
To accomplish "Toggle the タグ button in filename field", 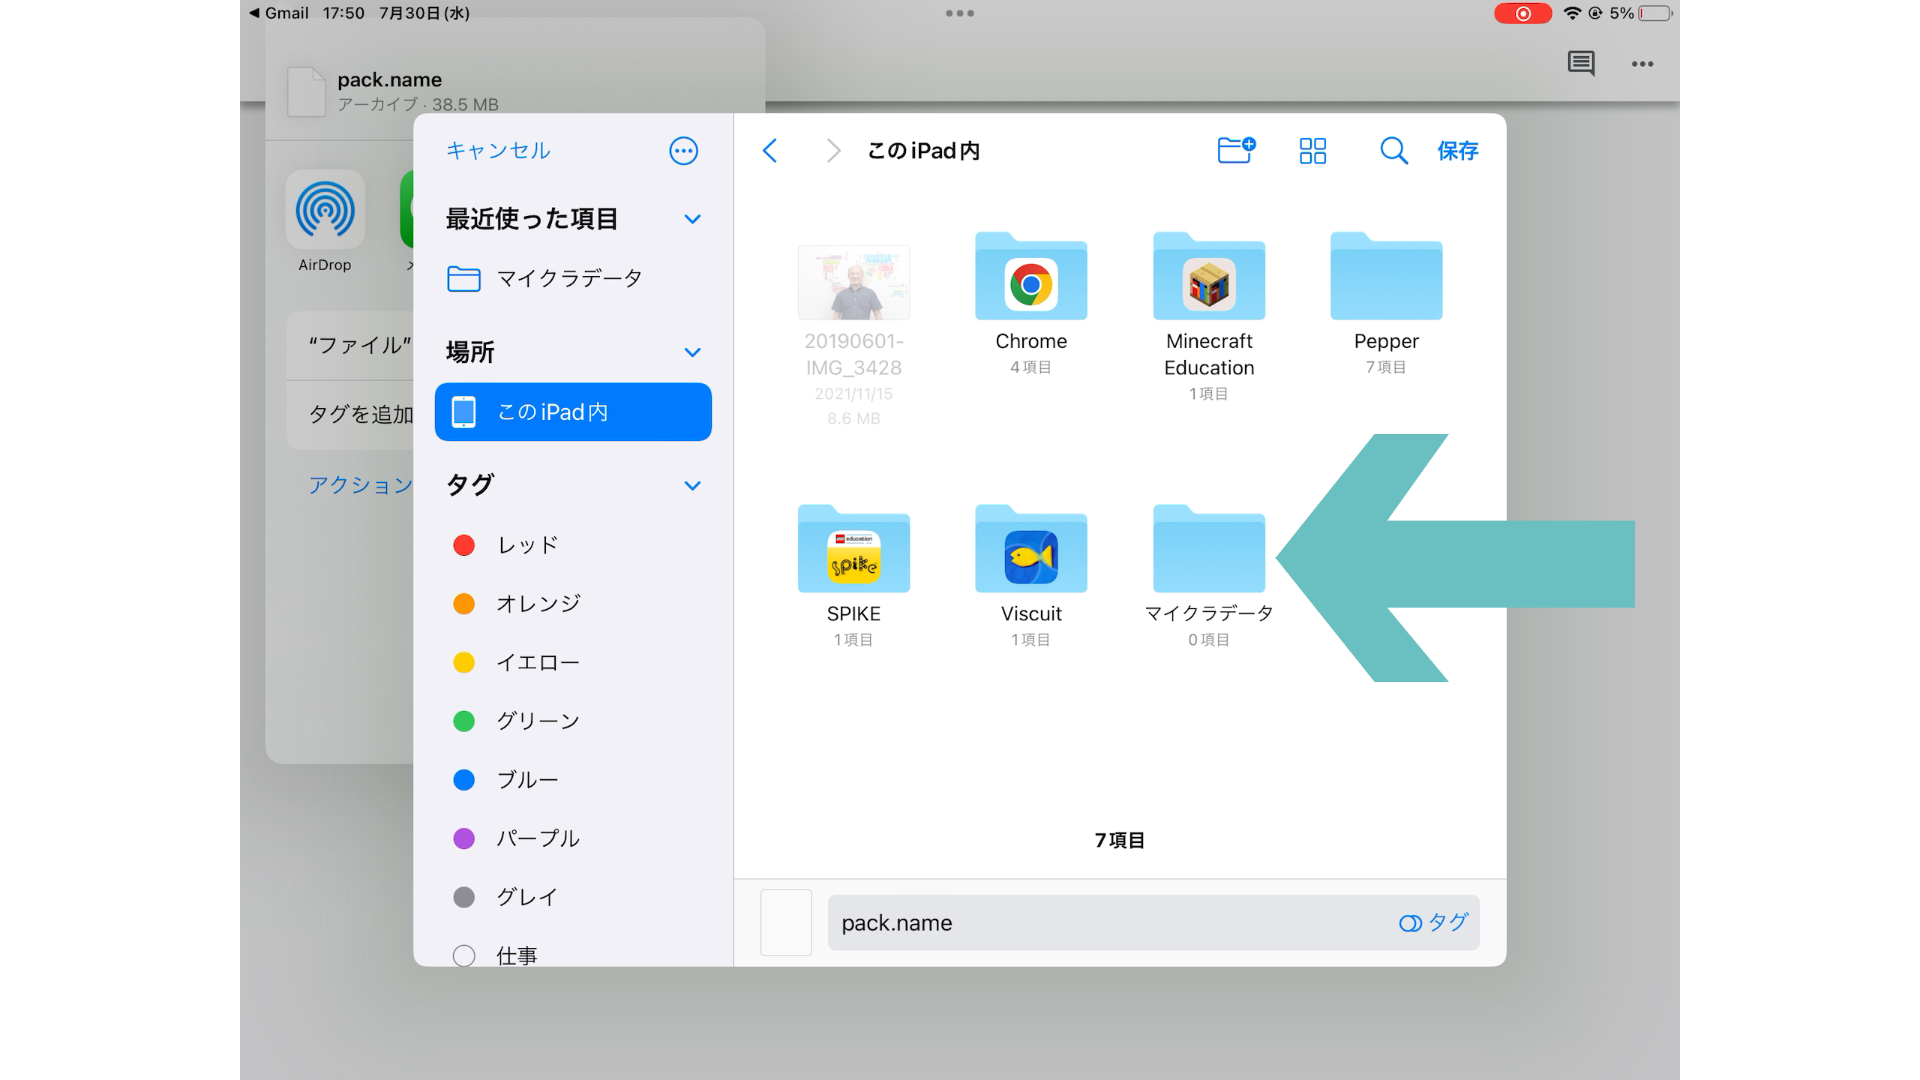I will 1433,922.
